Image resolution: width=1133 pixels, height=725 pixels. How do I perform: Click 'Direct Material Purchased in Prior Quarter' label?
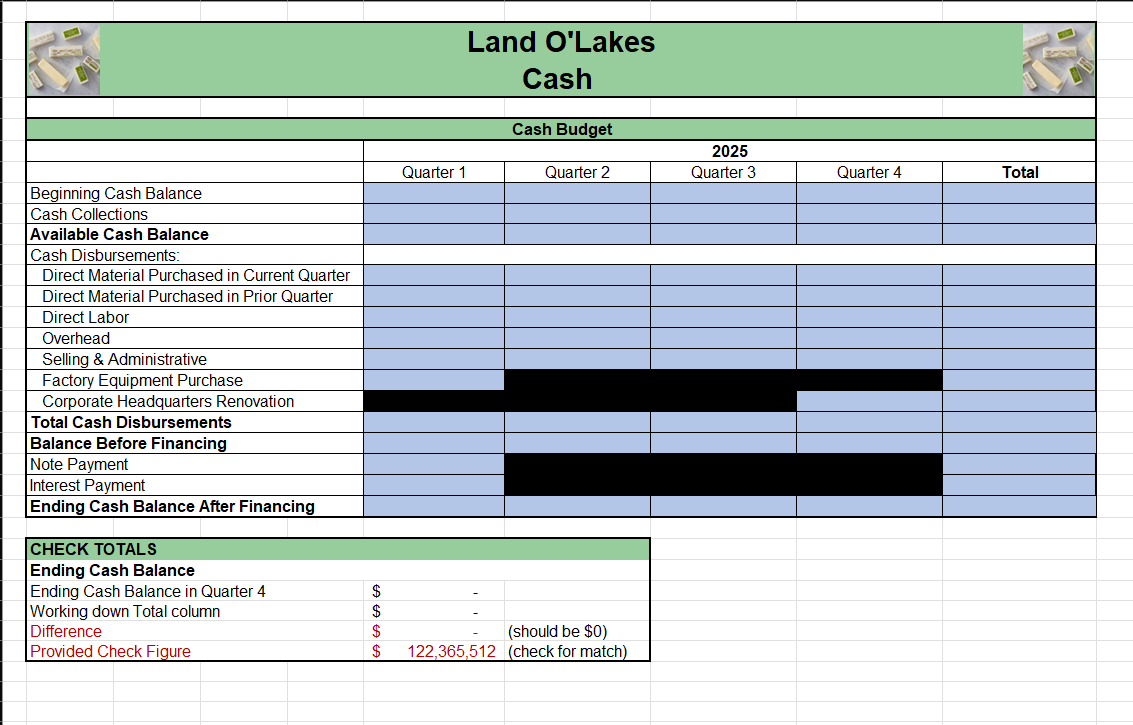[187, 296]
